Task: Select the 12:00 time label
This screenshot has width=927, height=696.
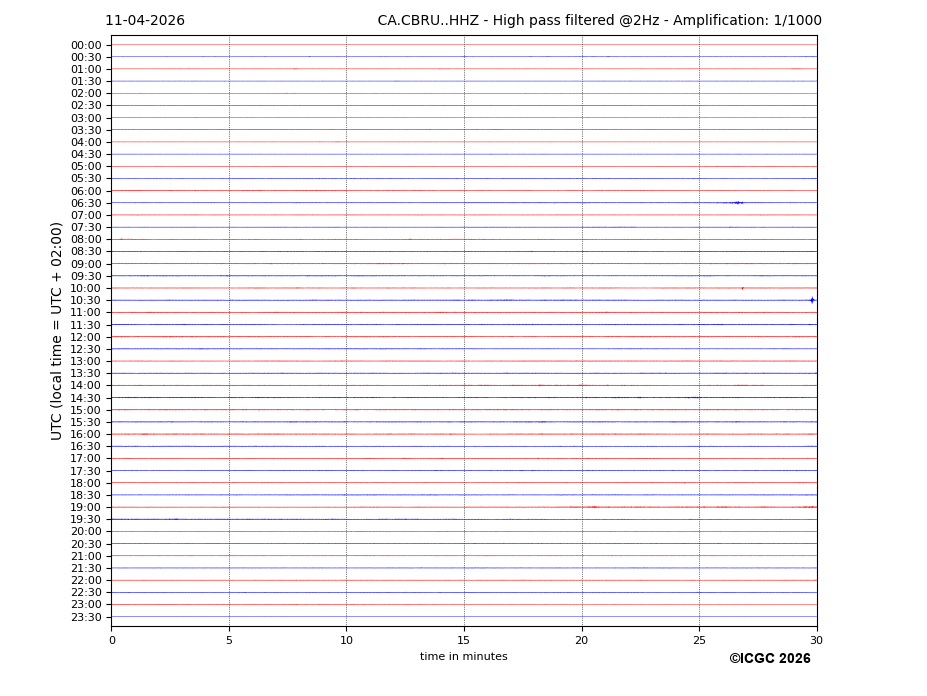Action: pyautogui.click(x=86, y=337)
